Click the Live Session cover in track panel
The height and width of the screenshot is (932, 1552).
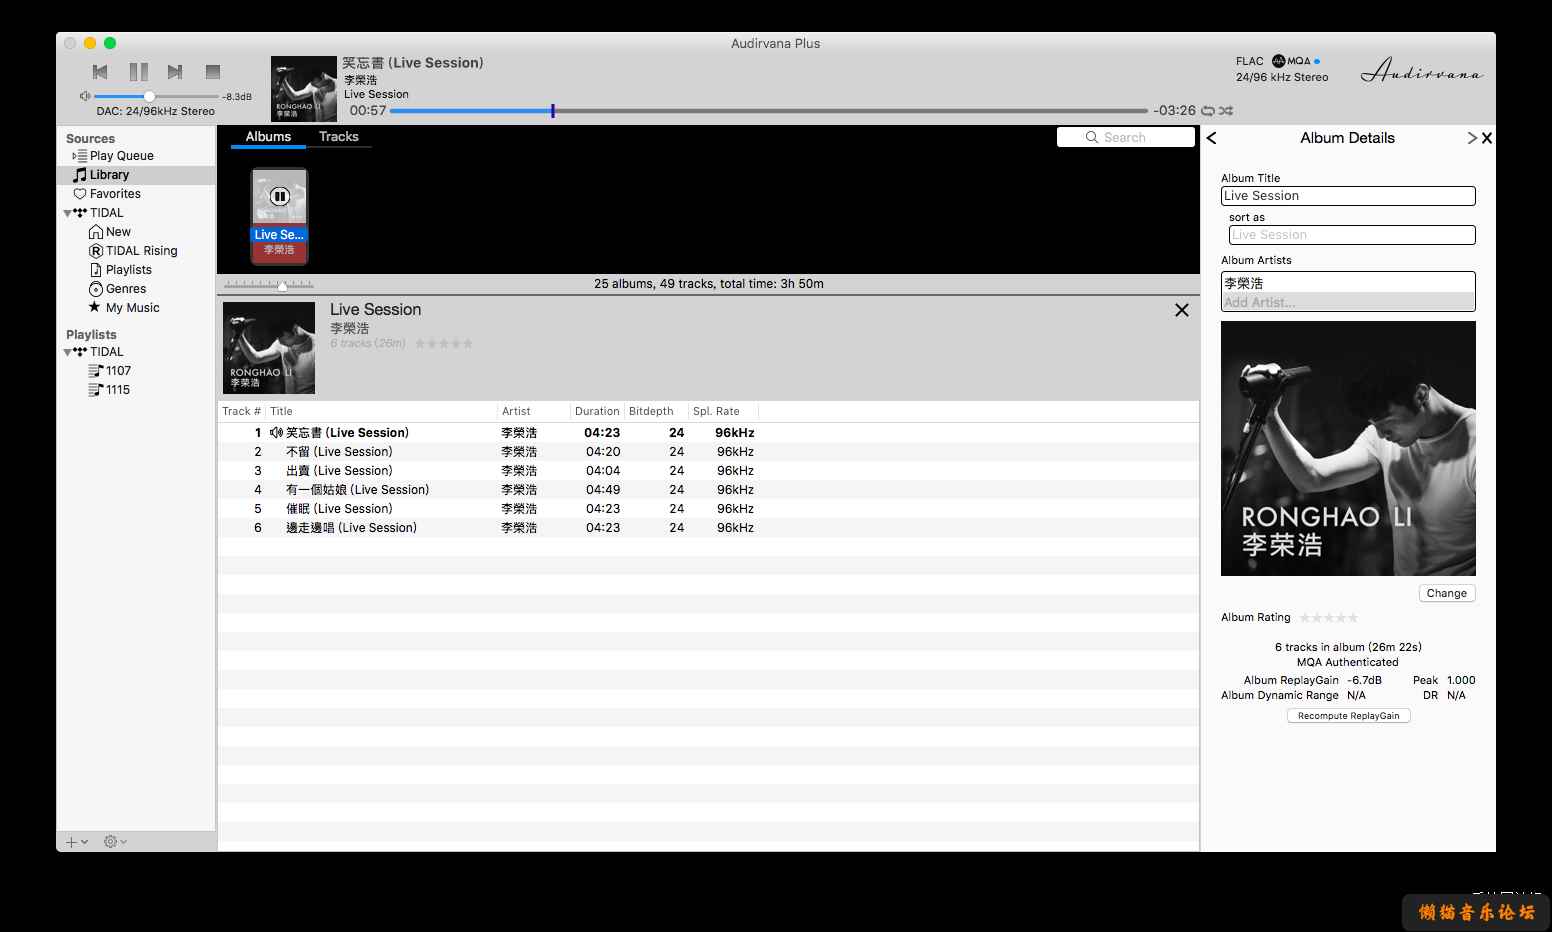pos(269,348)
